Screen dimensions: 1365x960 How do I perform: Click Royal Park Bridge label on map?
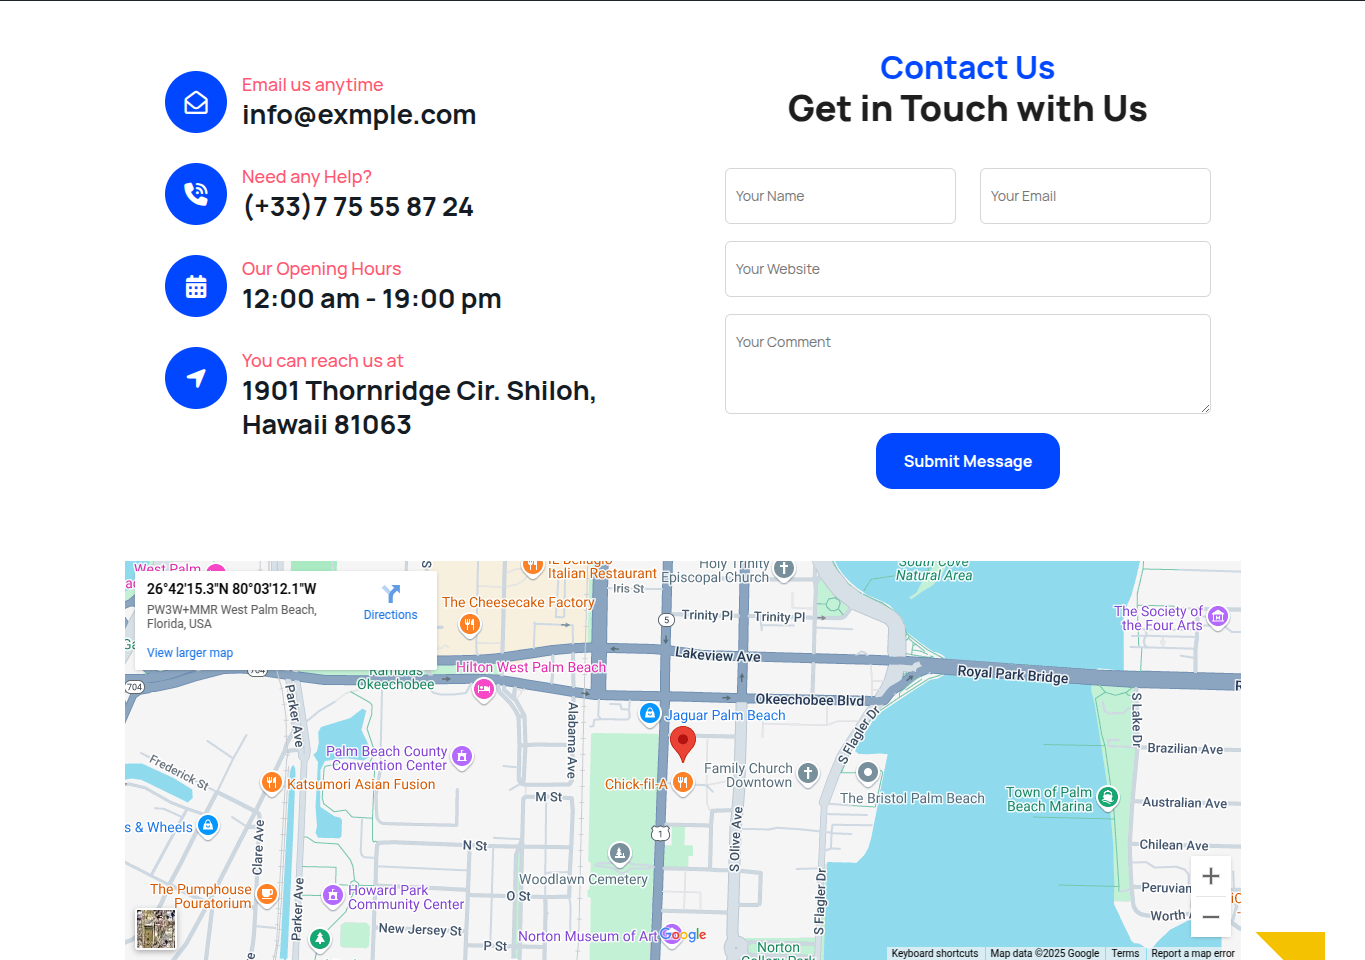pyautogui.click(x=1013, y=674)
